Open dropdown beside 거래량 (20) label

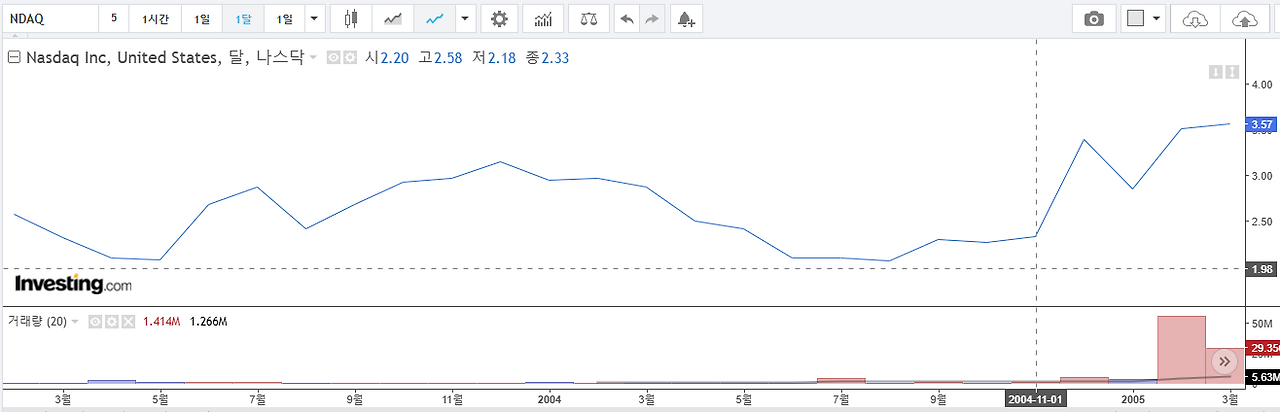[74, 321]
